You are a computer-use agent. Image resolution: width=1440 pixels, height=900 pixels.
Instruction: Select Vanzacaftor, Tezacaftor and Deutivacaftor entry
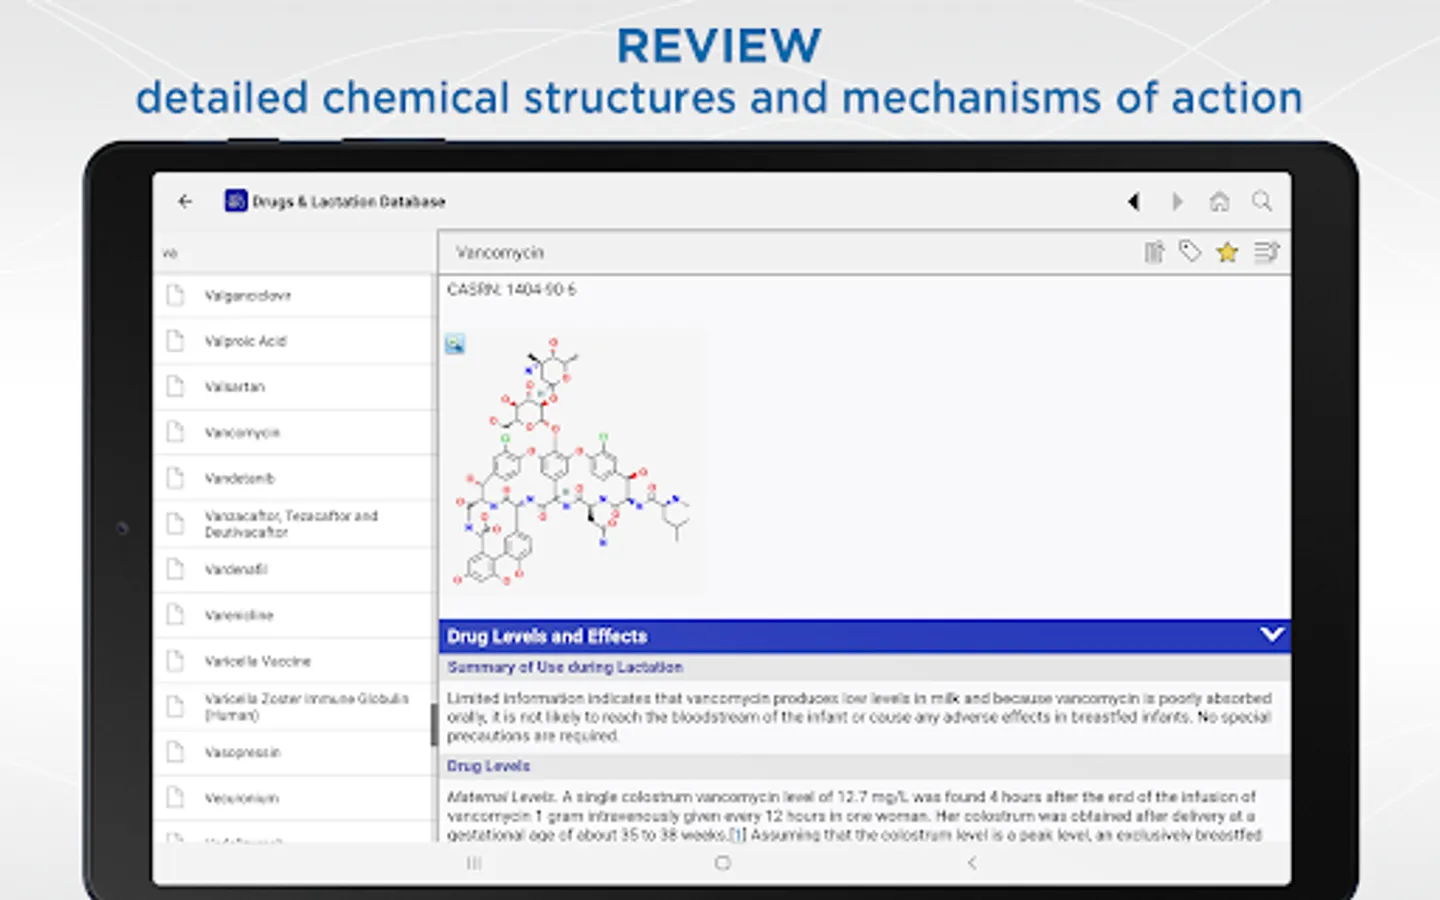coord(295,524)
